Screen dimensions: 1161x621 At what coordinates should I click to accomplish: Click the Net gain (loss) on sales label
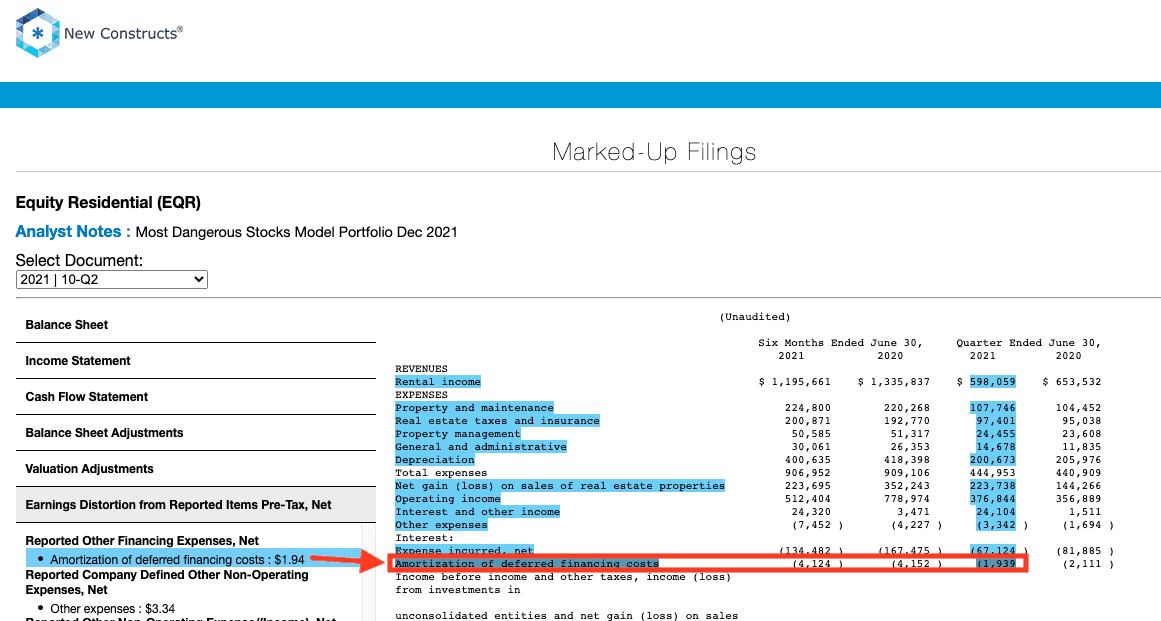click(560, 486)
